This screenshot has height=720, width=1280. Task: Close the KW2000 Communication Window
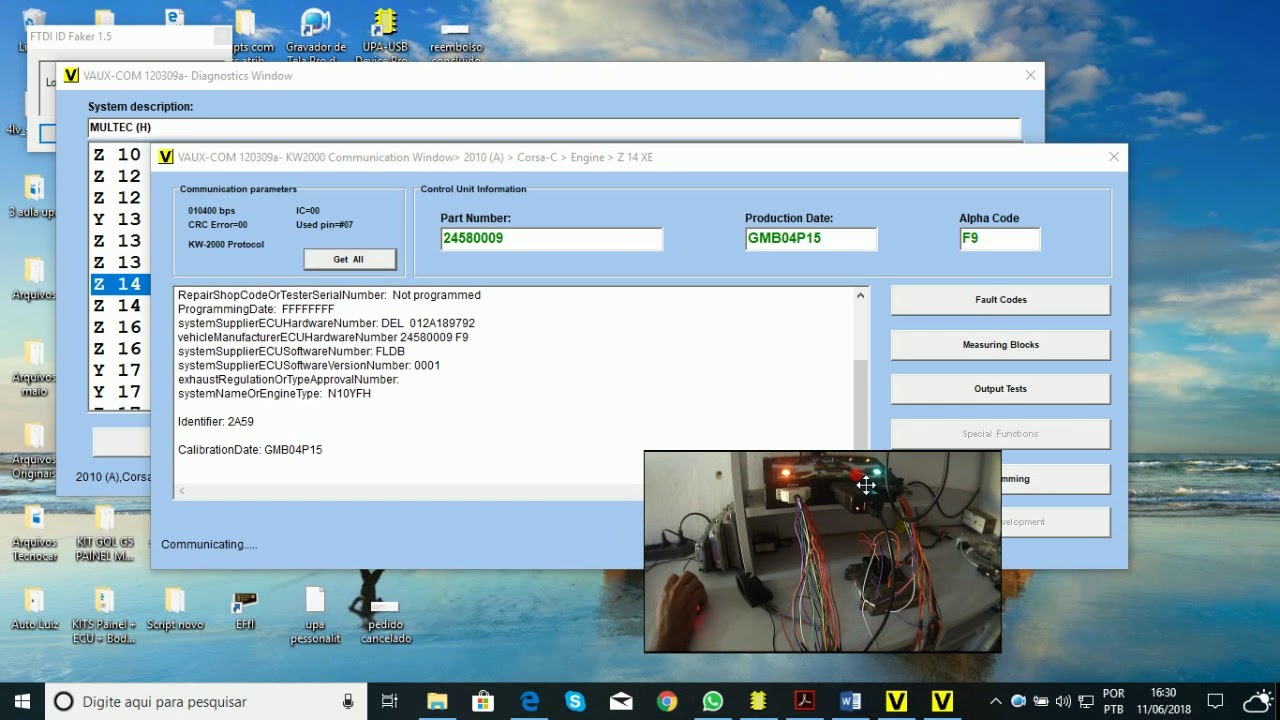tap(1114, 157)
